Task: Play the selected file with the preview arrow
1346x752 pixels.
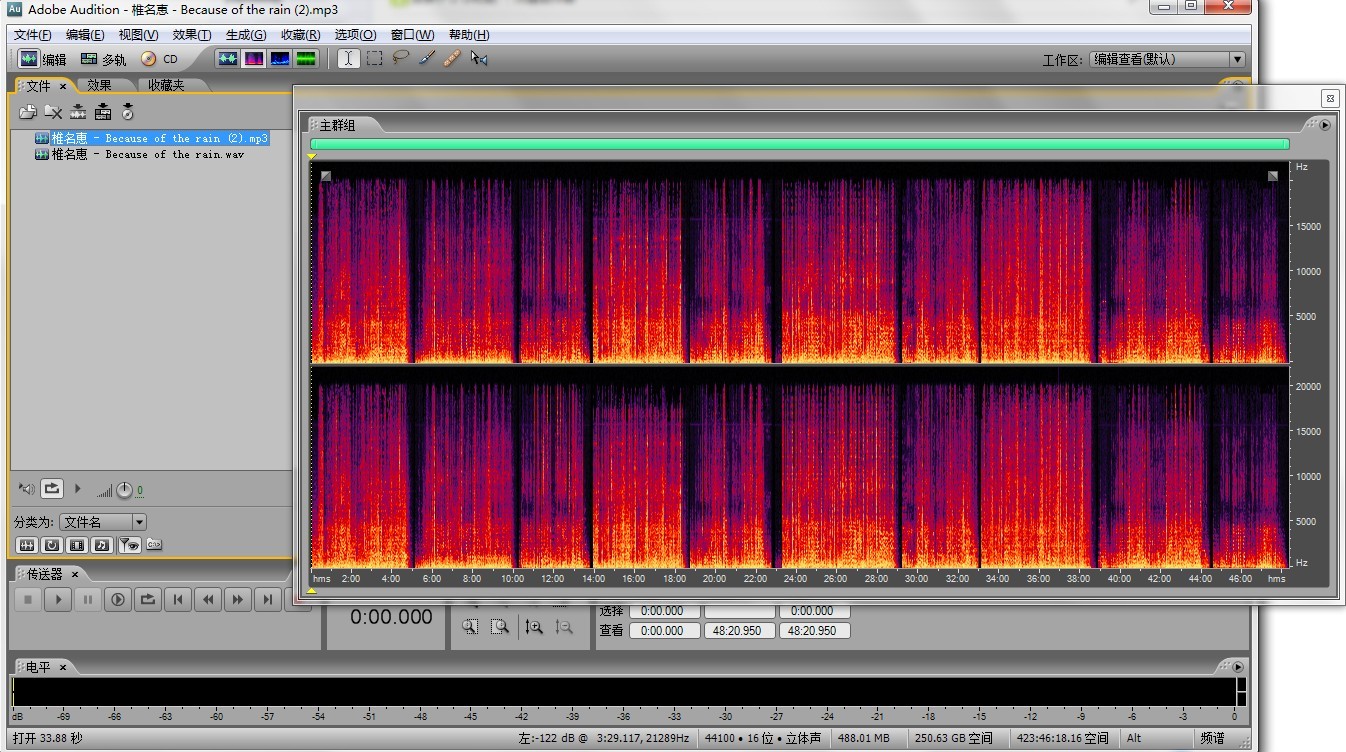Action: click(78, 489)
